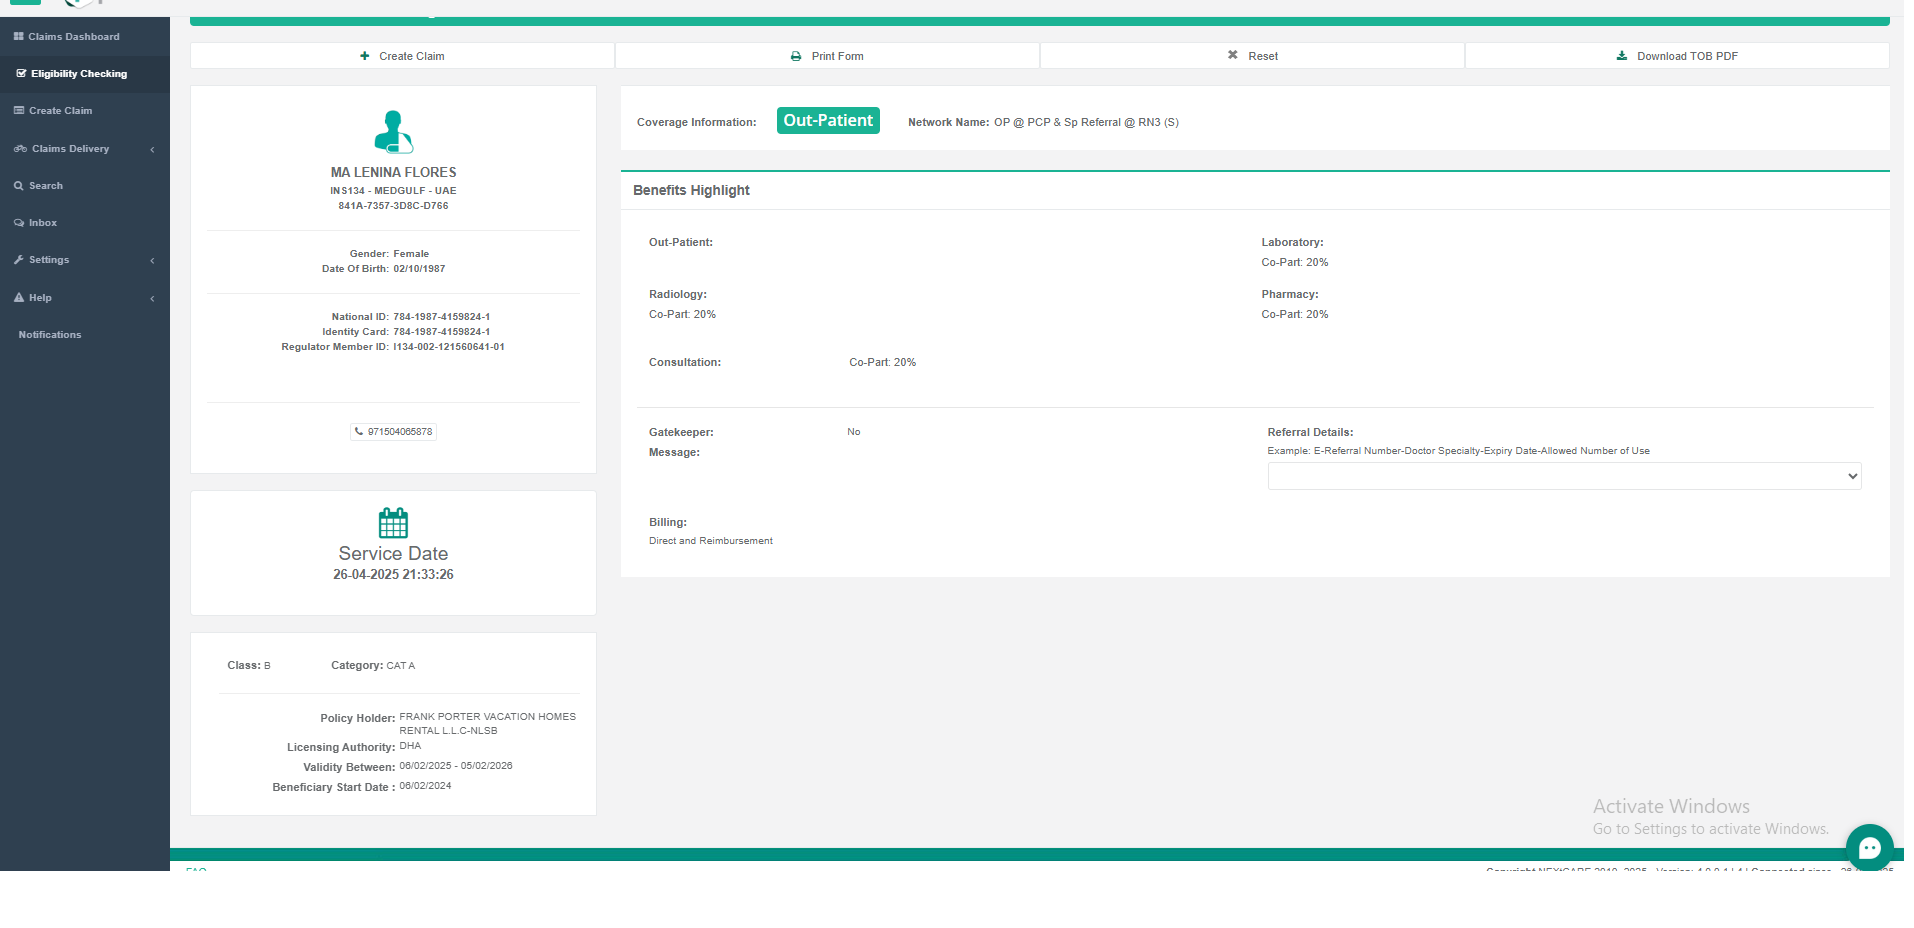The image size is (1914, 928).
Task: Open Claims Dashboard in sidebar
Action: coord(73,37)
